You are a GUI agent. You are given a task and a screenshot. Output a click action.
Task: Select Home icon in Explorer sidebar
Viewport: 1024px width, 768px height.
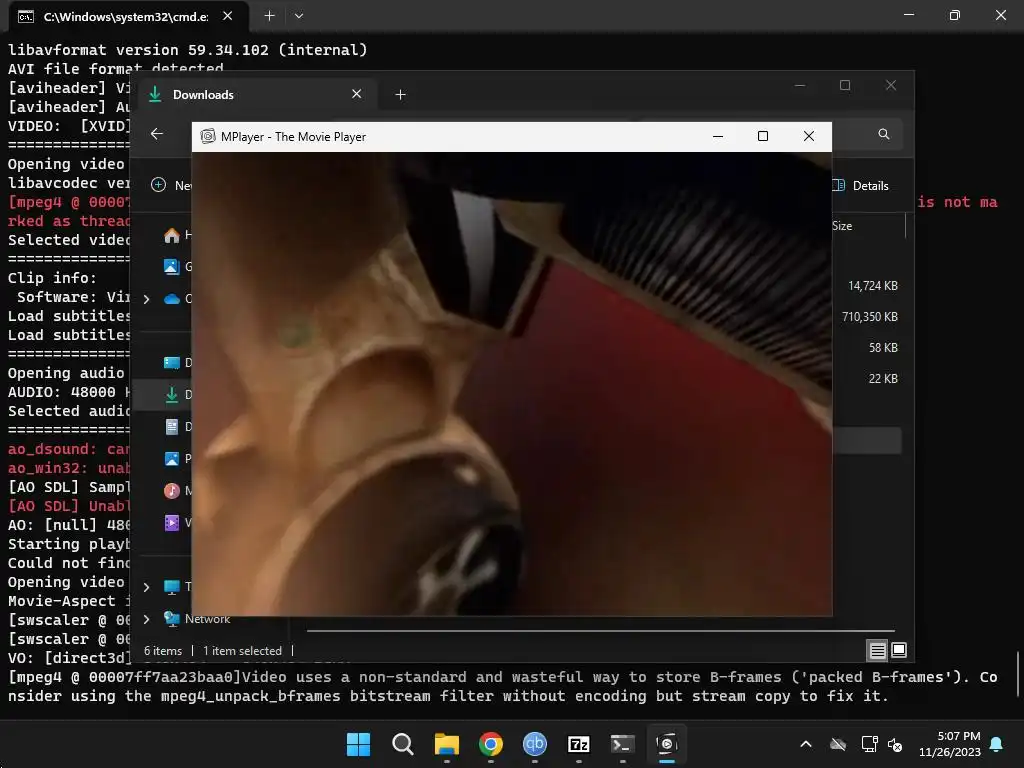[172, 235]
